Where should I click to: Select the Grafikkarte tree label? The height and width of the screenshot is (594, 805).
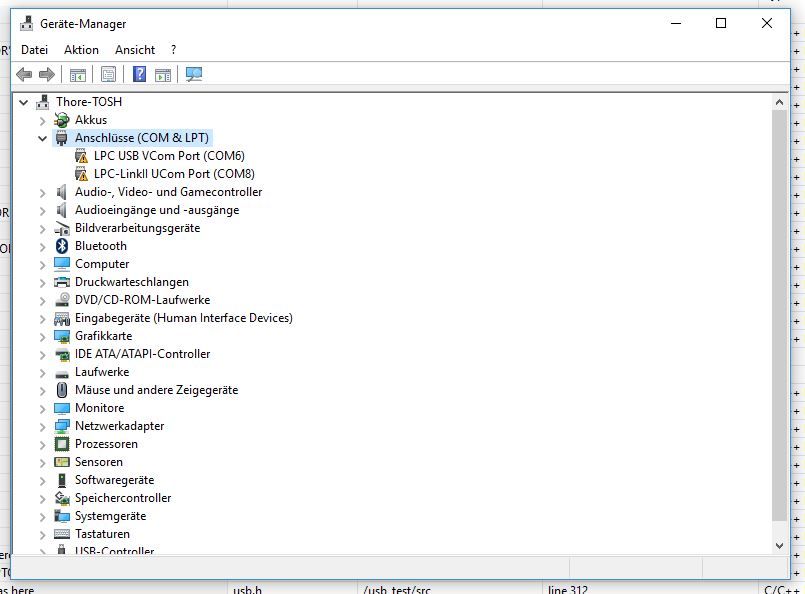click(104, 336)
